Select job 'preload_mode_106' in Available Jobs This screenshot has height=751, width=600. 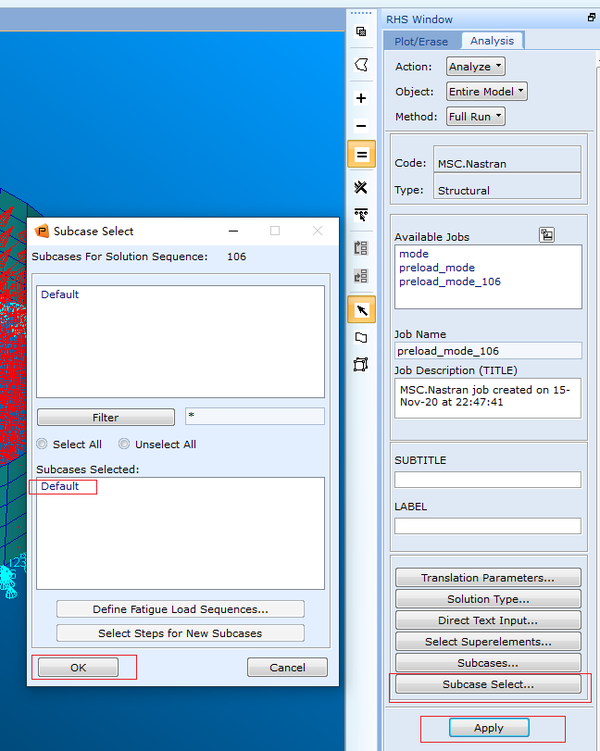(450, 282)
